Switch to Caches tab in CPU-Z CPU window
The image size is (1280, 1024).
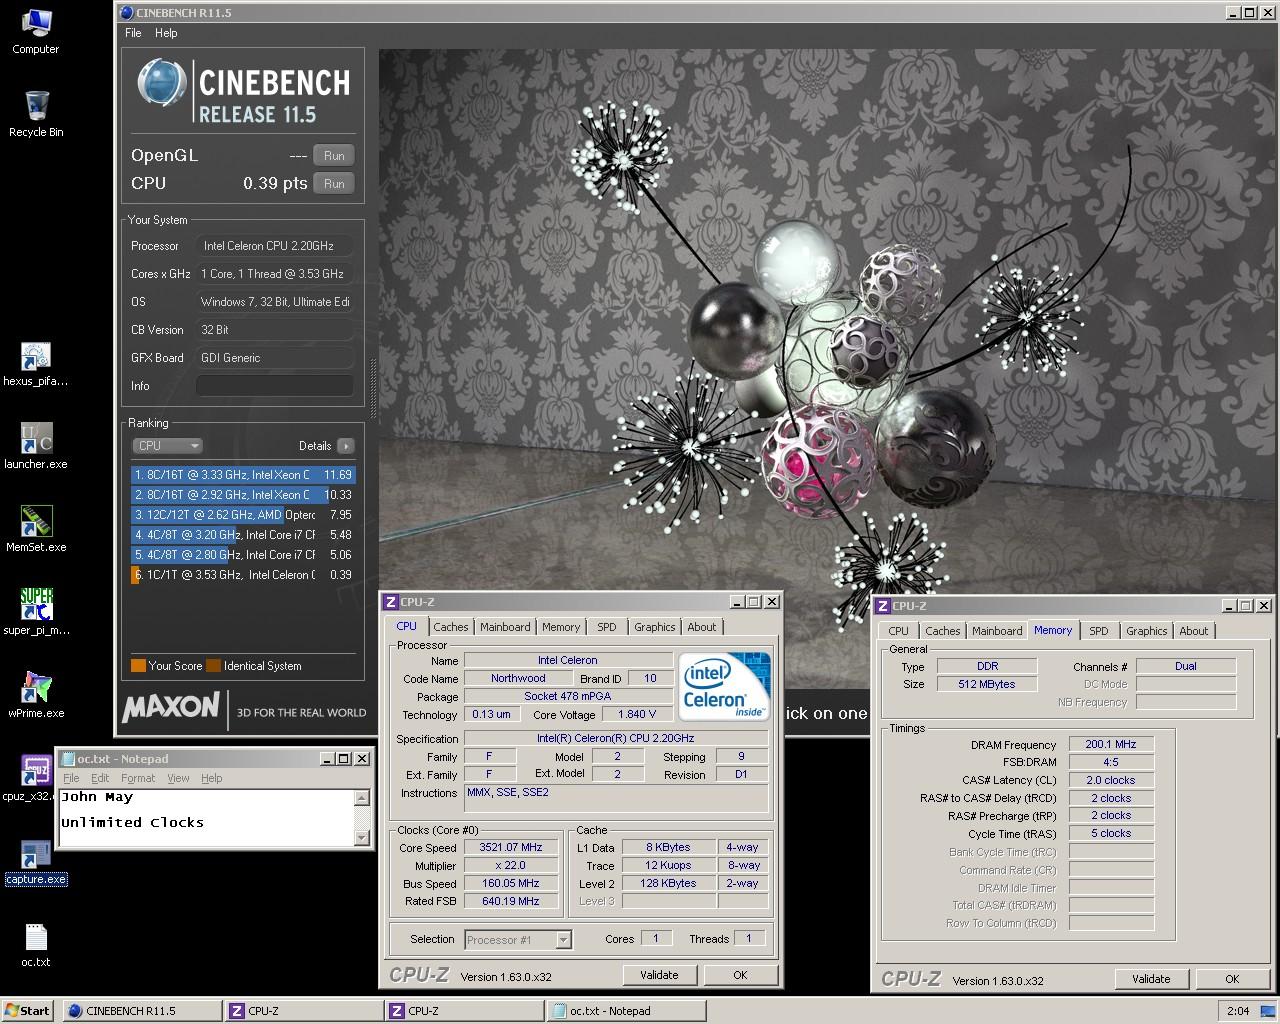coord(450,627)
